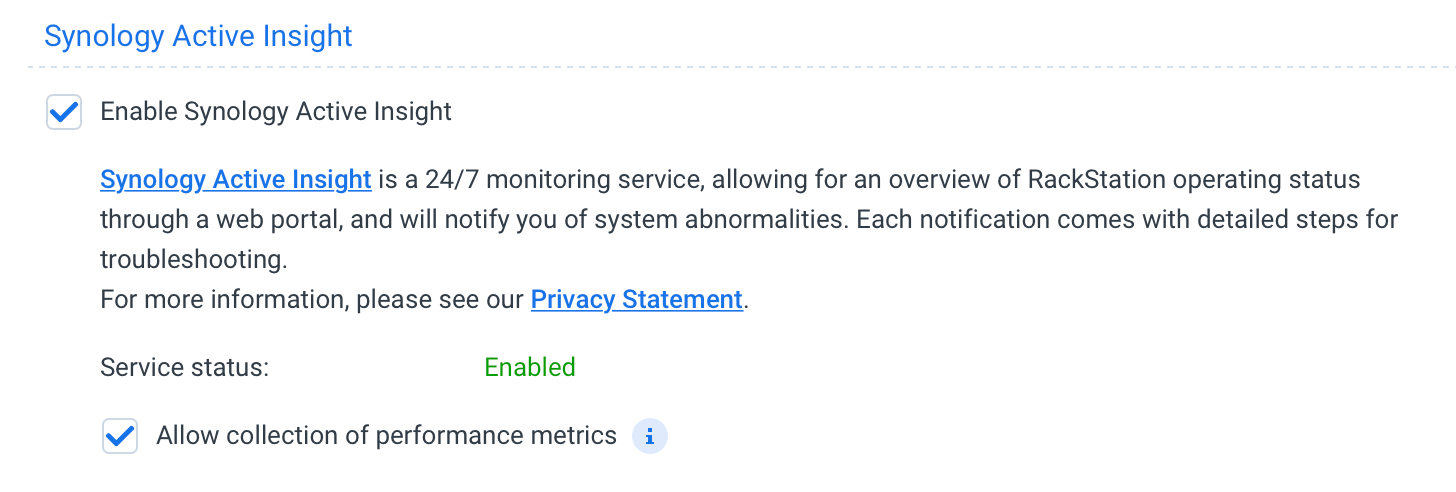This screenshot has height=492, width=1456.
Task: Click the dashed divider under the heading
Action: pyautogui.click(x=740, y=67)
